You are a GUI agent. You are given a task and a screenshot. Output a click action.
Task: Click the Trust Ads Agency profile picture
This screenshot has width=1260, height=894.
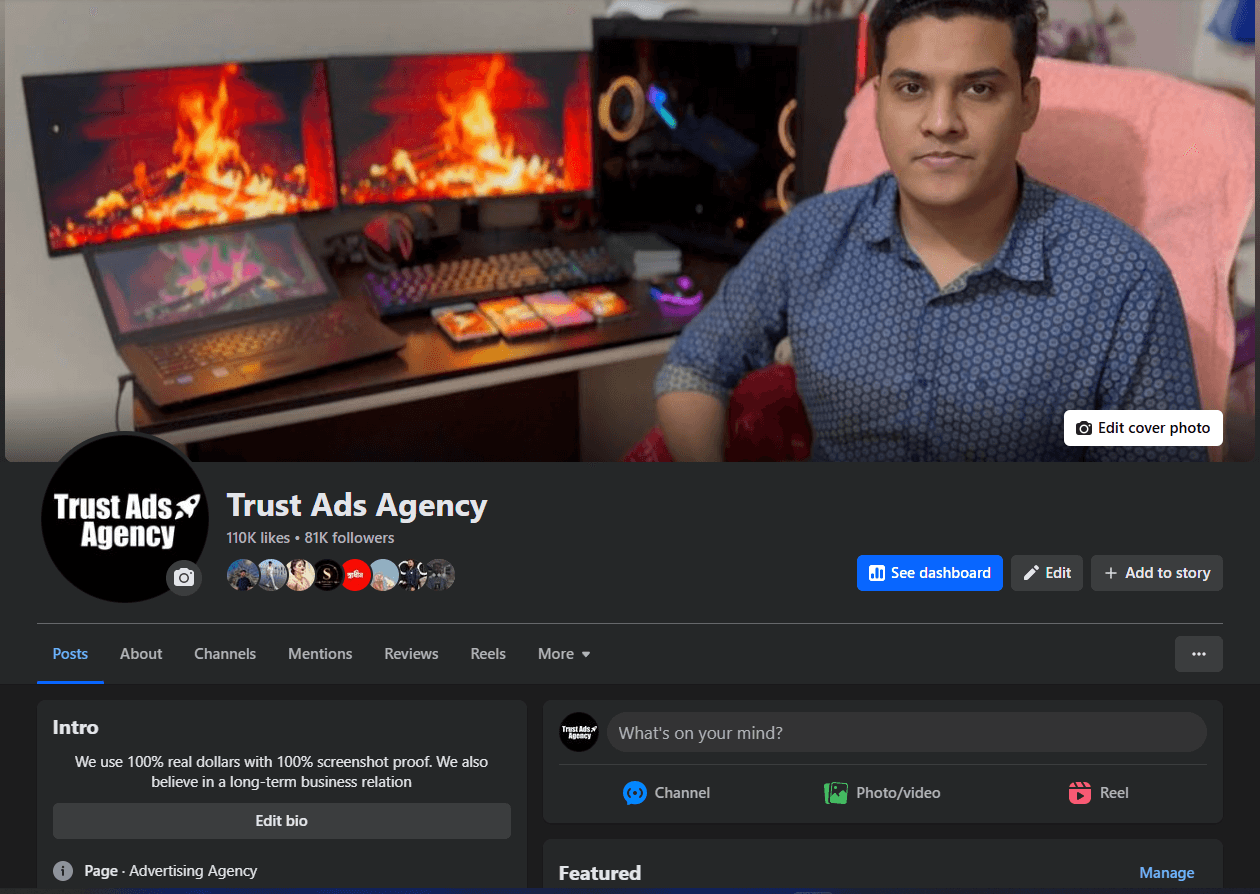click(x=125, y=518)
